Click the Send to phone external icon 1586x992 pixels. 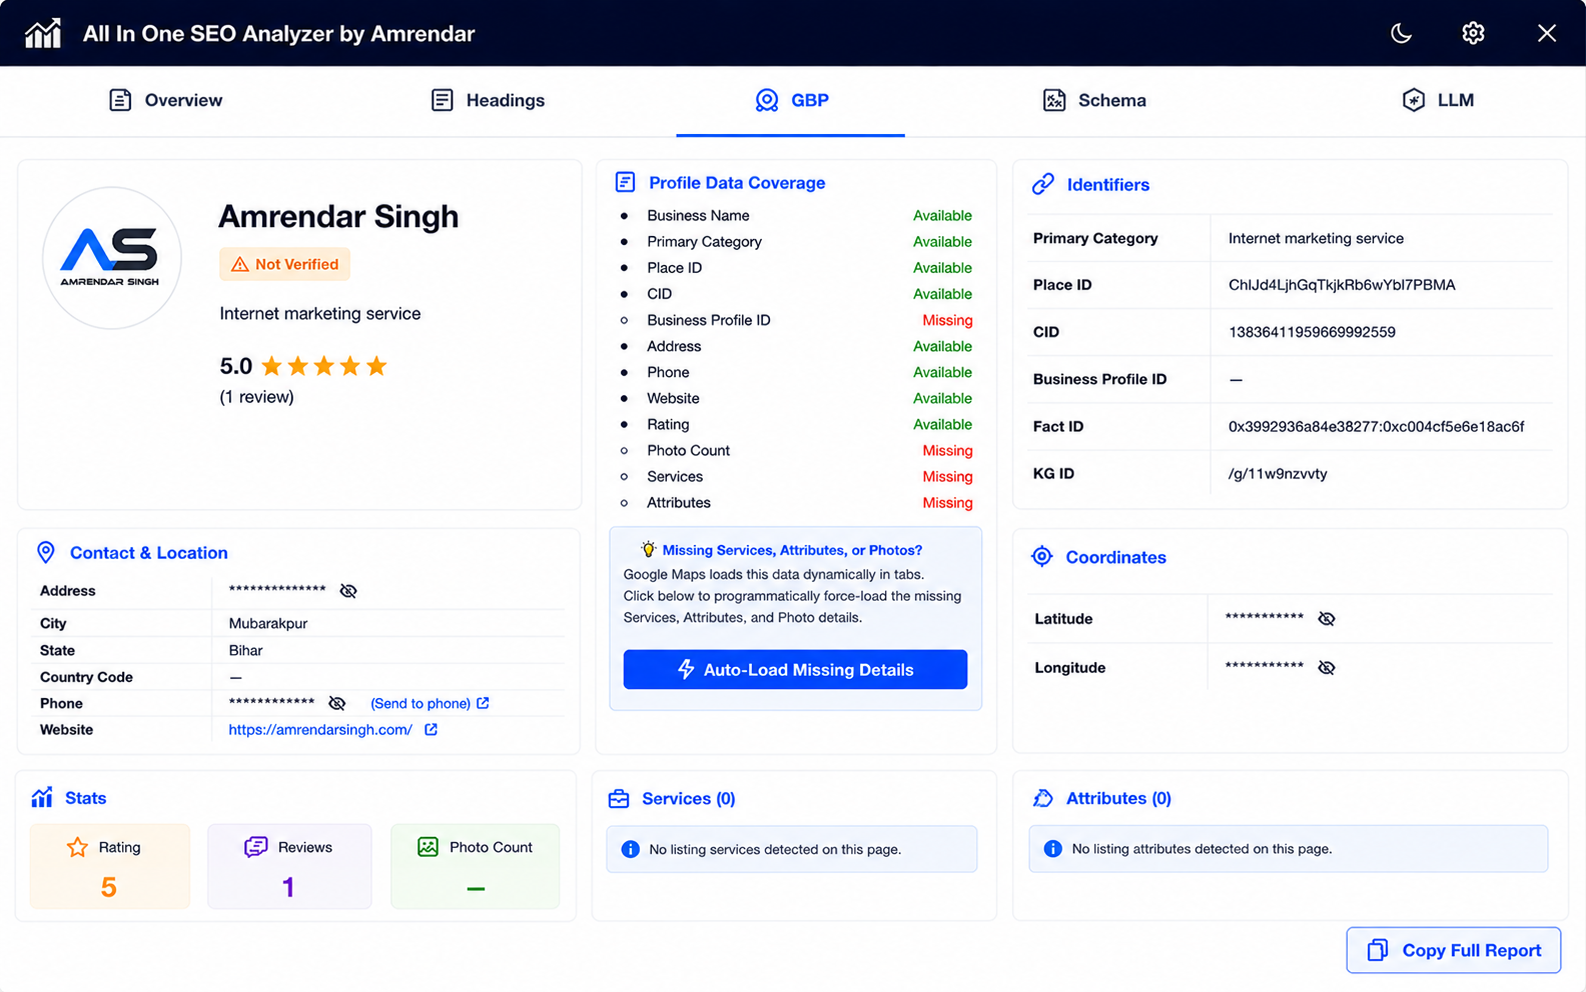coord(483,703)
